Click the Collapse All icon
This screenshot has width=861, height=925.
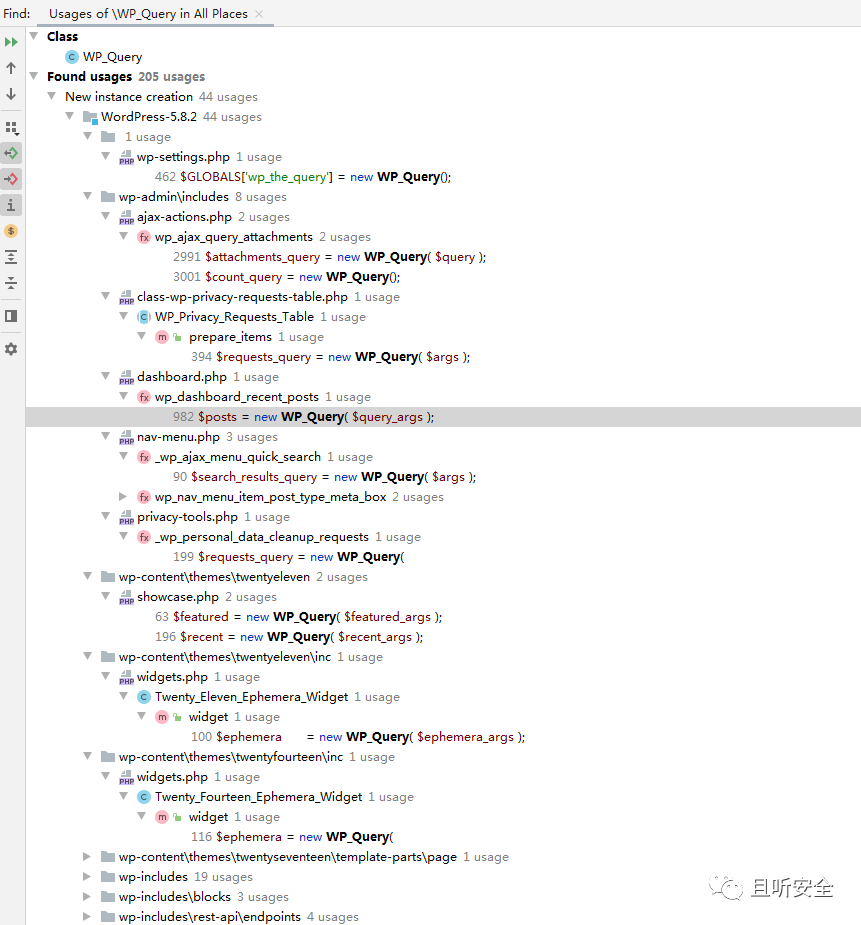click(11, 283)
